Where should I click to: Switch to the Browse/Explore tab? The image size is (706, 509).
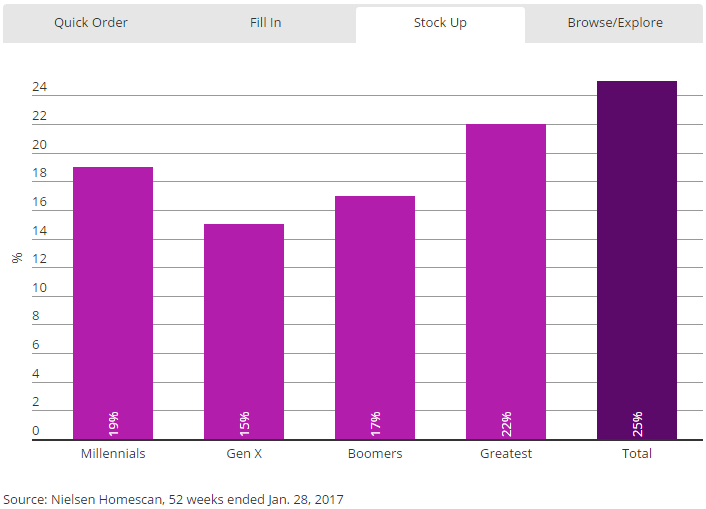point(614,22)
